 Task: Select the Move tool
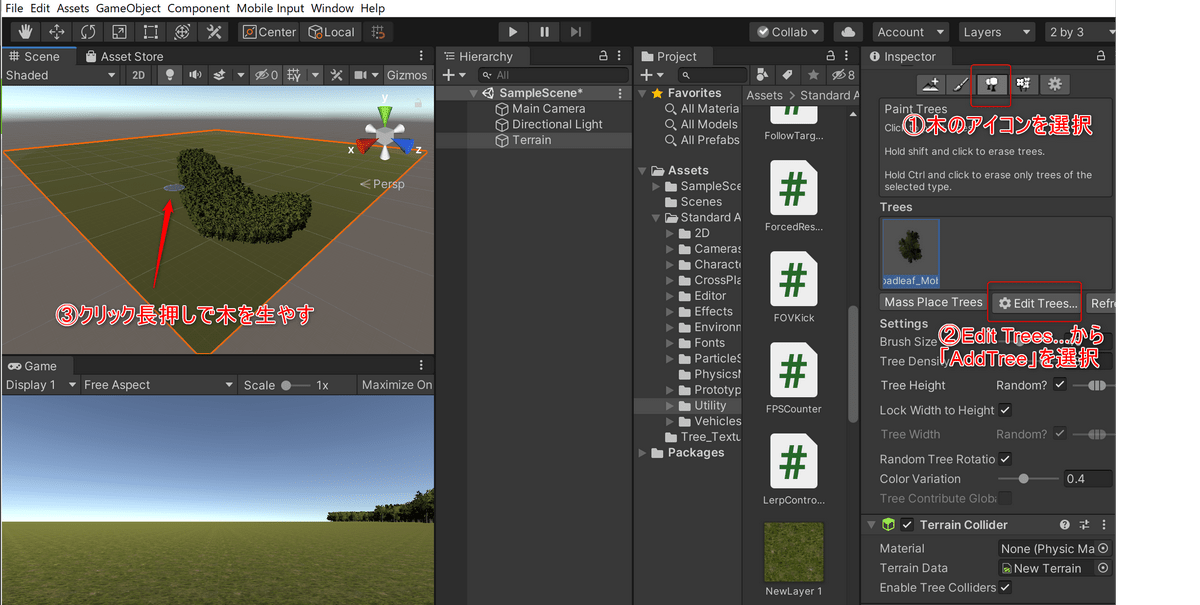pos(57,32)
